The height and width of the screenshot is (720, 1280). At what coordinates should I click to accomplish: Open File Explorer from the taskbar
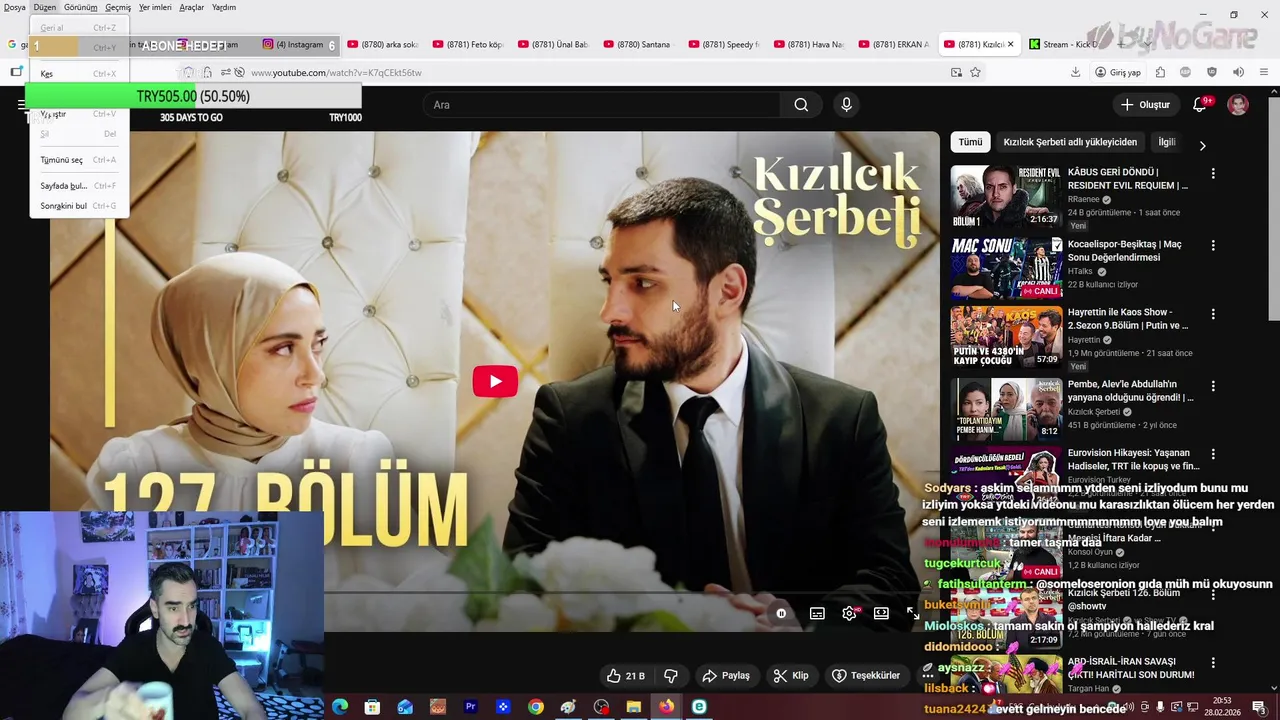(634, 707)
